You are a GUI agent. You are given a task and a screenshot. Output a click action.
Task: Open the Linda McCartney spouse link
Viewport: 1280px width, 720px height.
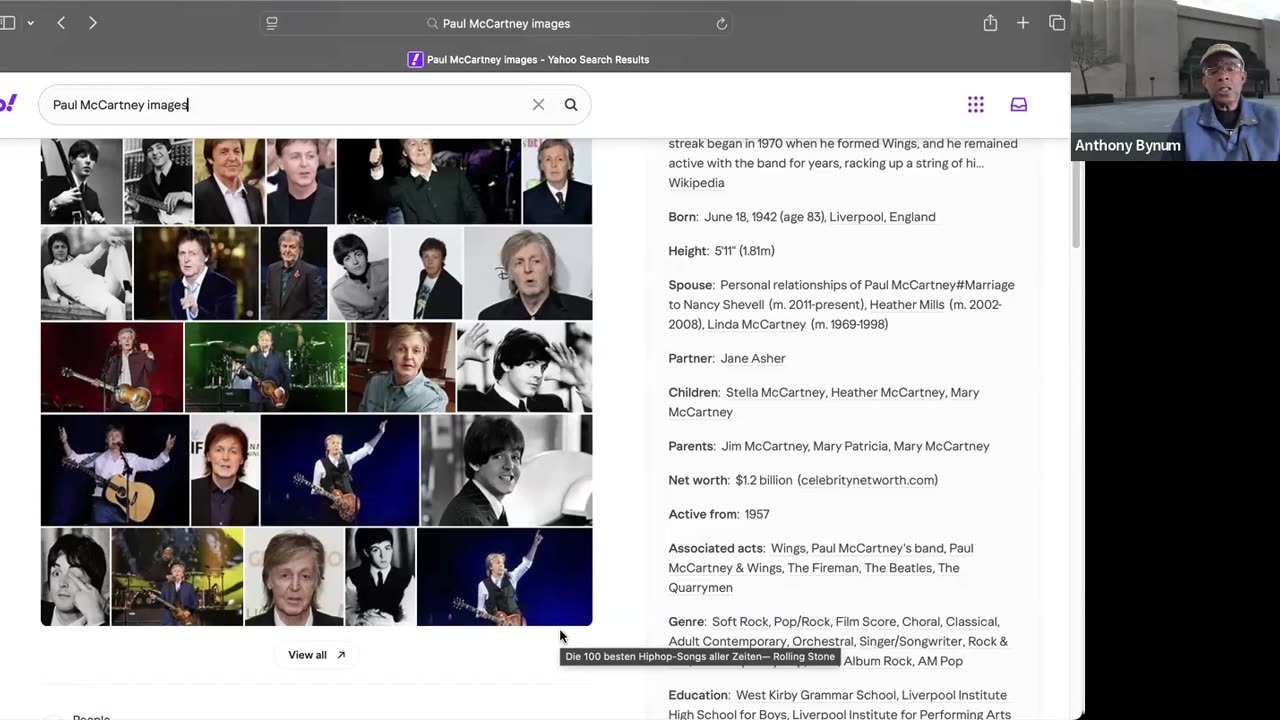pos(756,325)
